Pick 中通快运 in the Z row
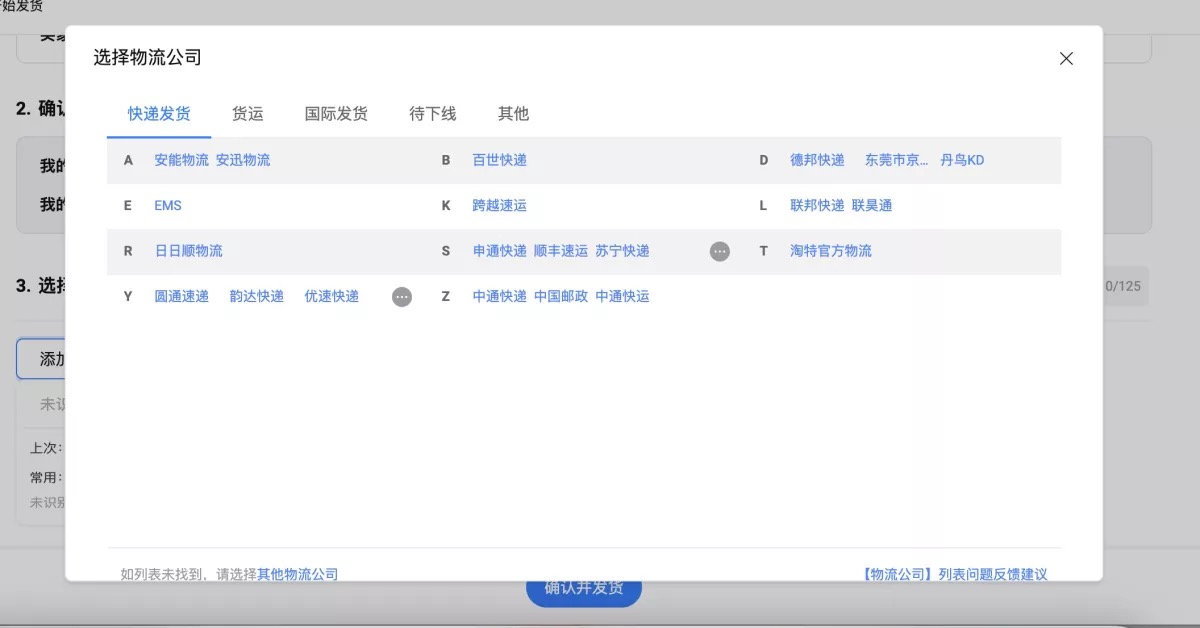Image resolution: width=1200 pixels, height=628 pixels. 622,297
